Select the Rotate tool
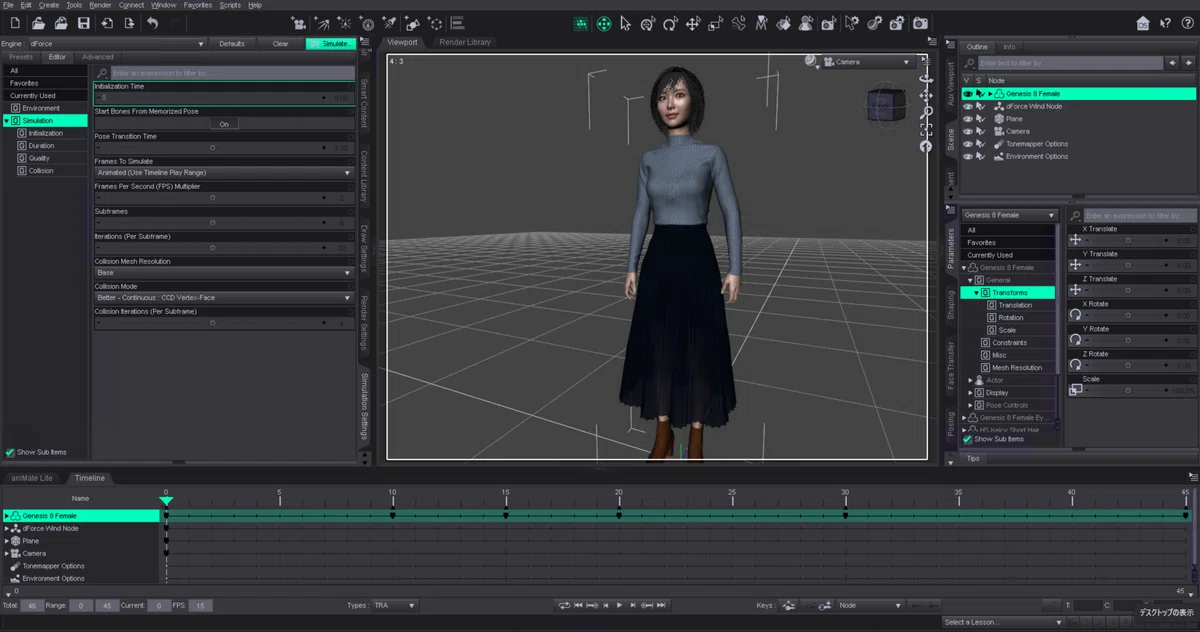 coord(670,23)
